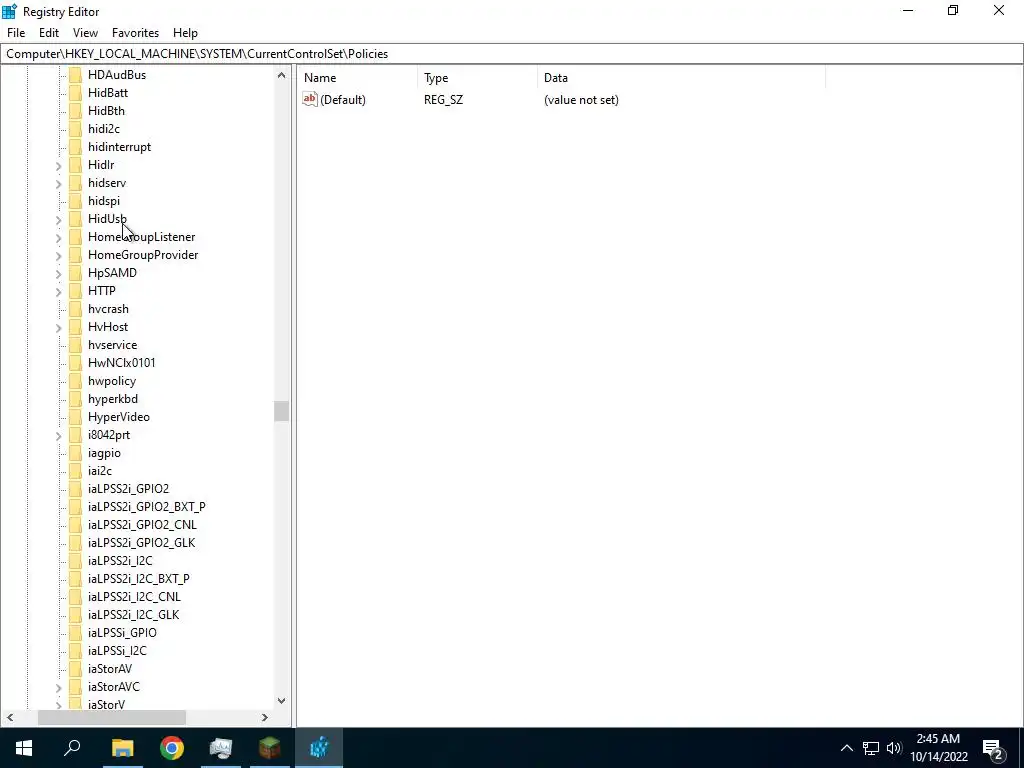Click the tree vertical scrollbar thumb
Viewport: 1024px width, 768px height.
(281, 411)
